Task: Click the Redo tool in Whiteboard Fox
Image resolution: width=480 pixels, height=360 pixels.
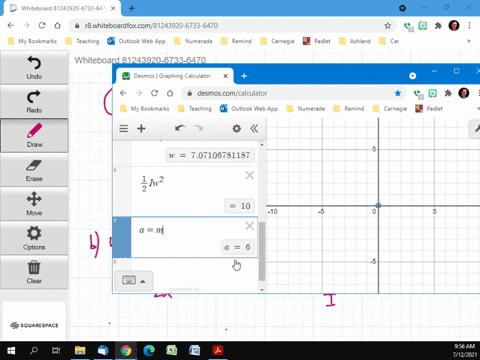Action: tap(34, 102)
